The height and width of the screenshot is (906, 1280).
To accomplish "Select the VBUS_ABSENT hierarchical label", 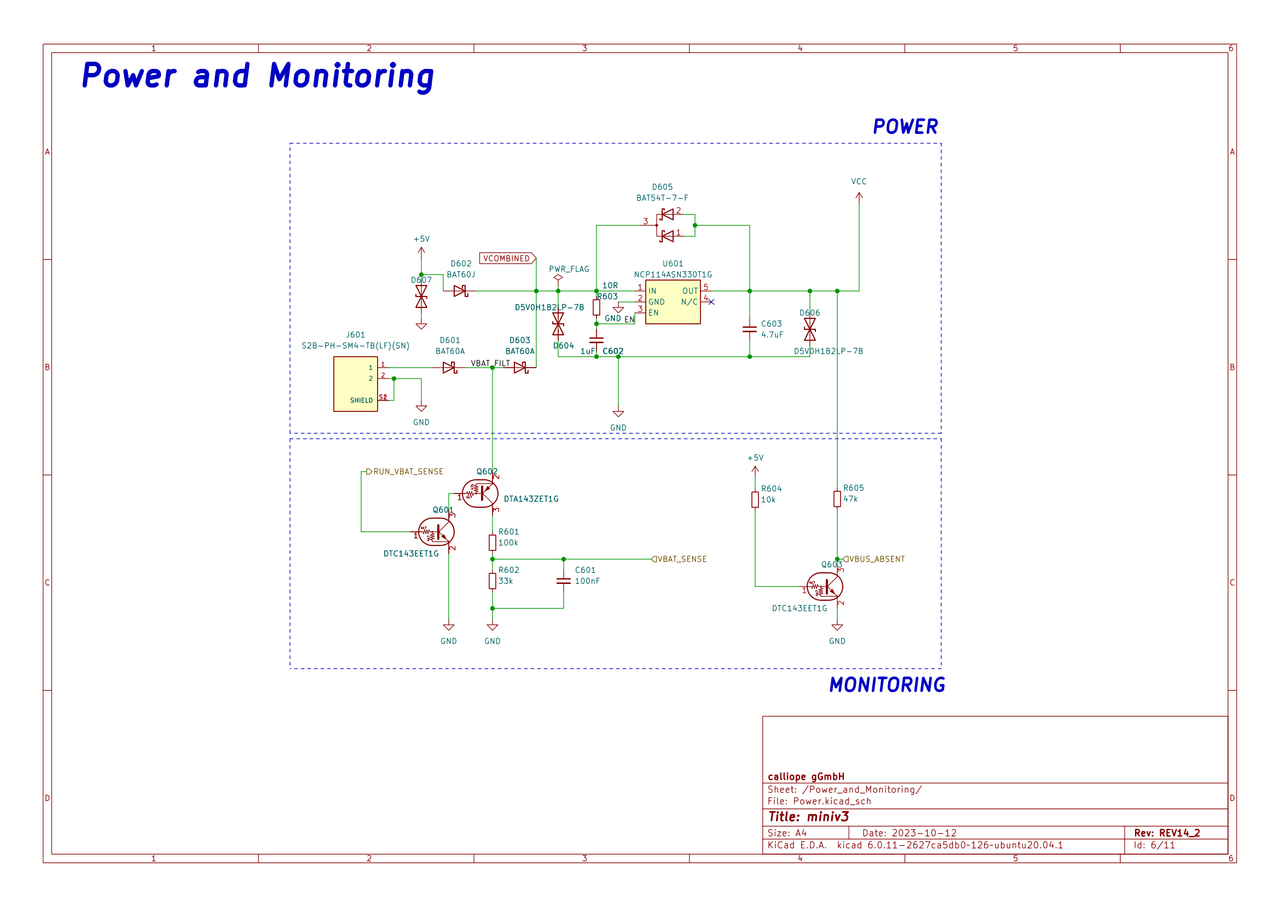I will pyautogui.click(x=874, y=559).
